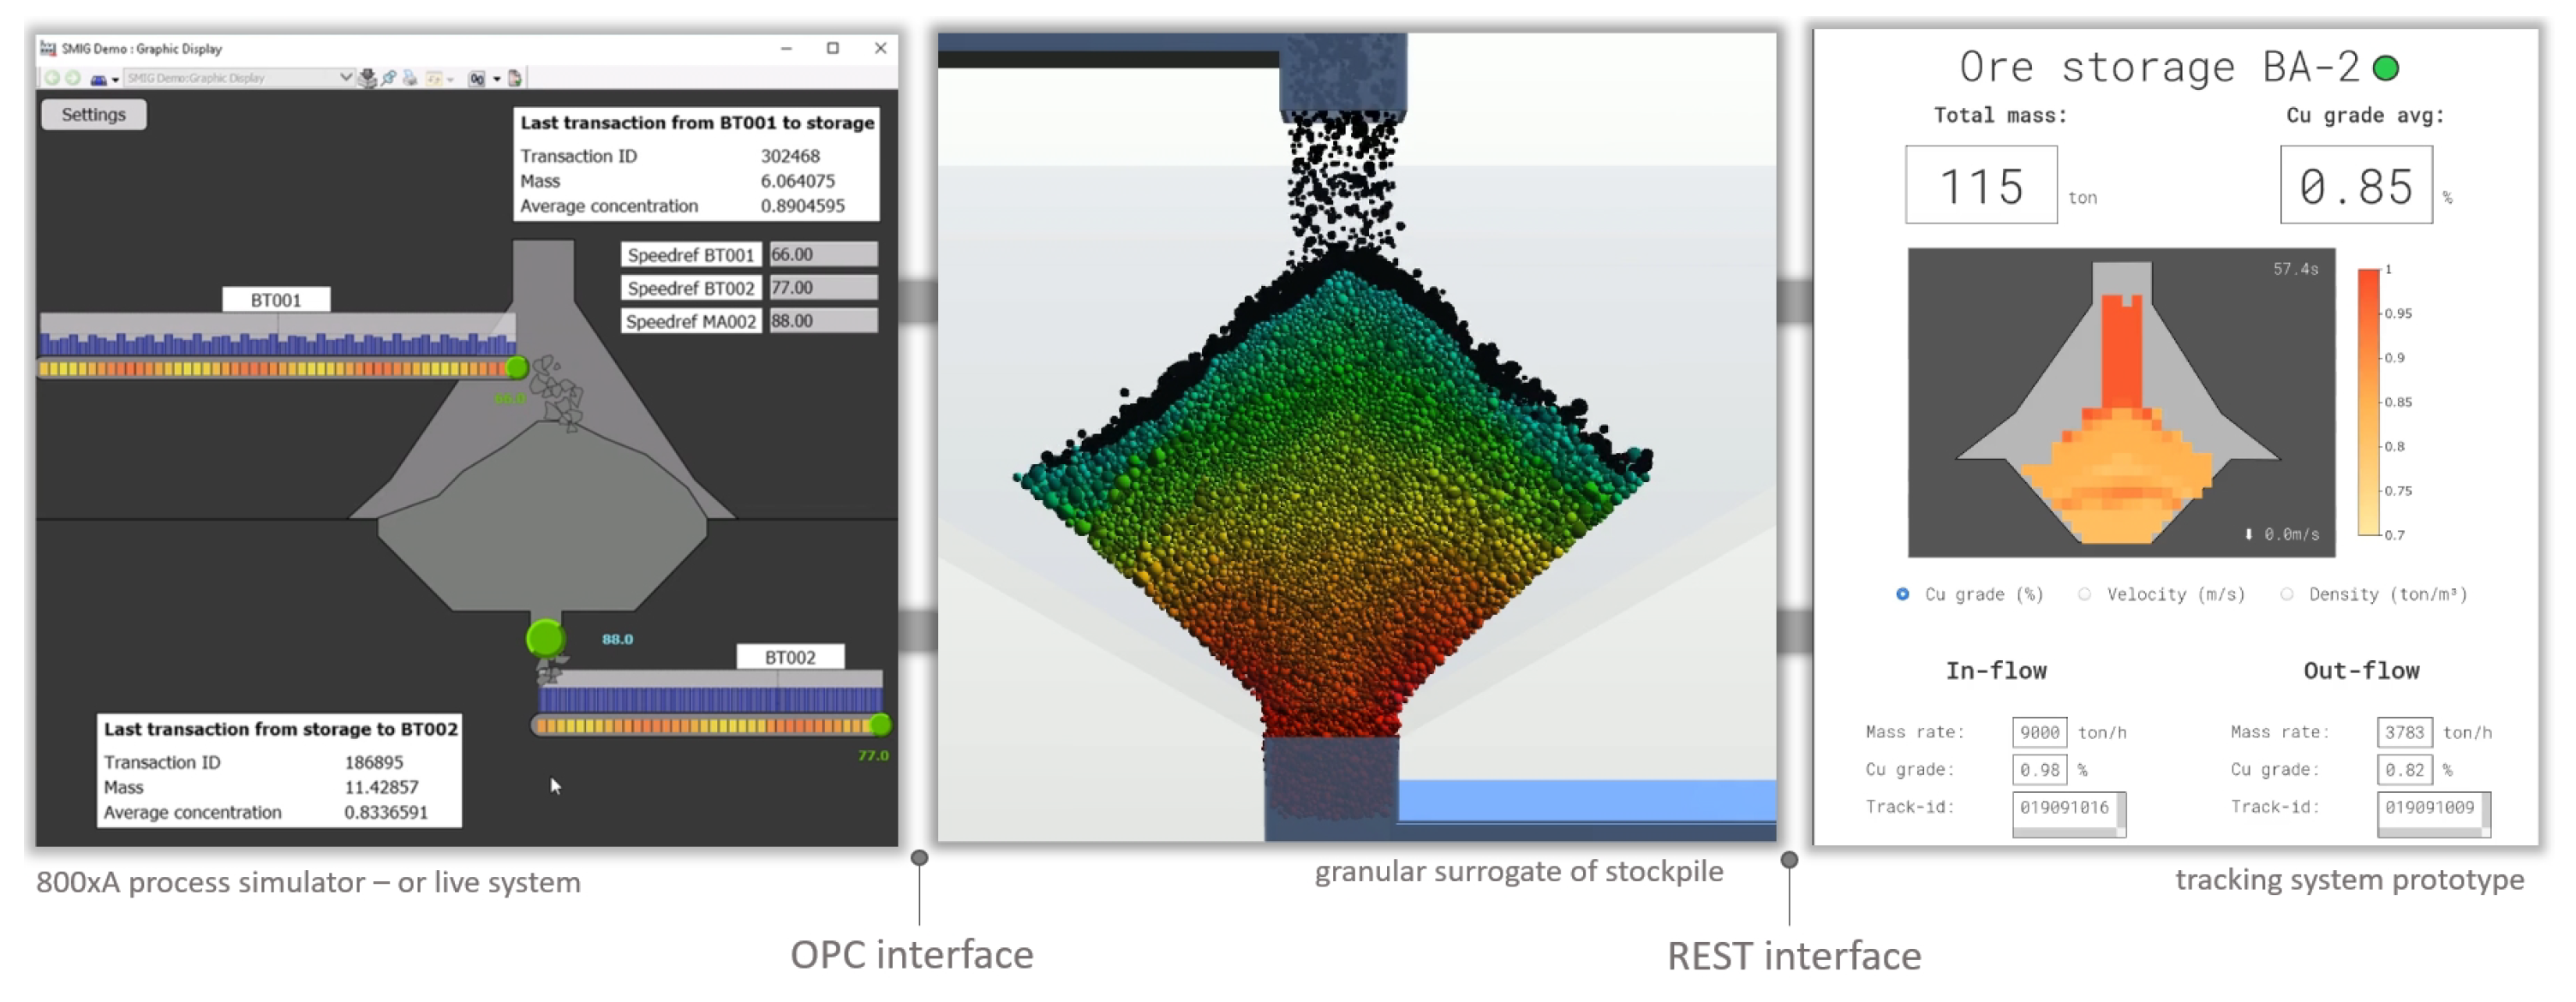Click the document export toolbar icon
Screen dimensions: 2576x1002
click(514, 79)
